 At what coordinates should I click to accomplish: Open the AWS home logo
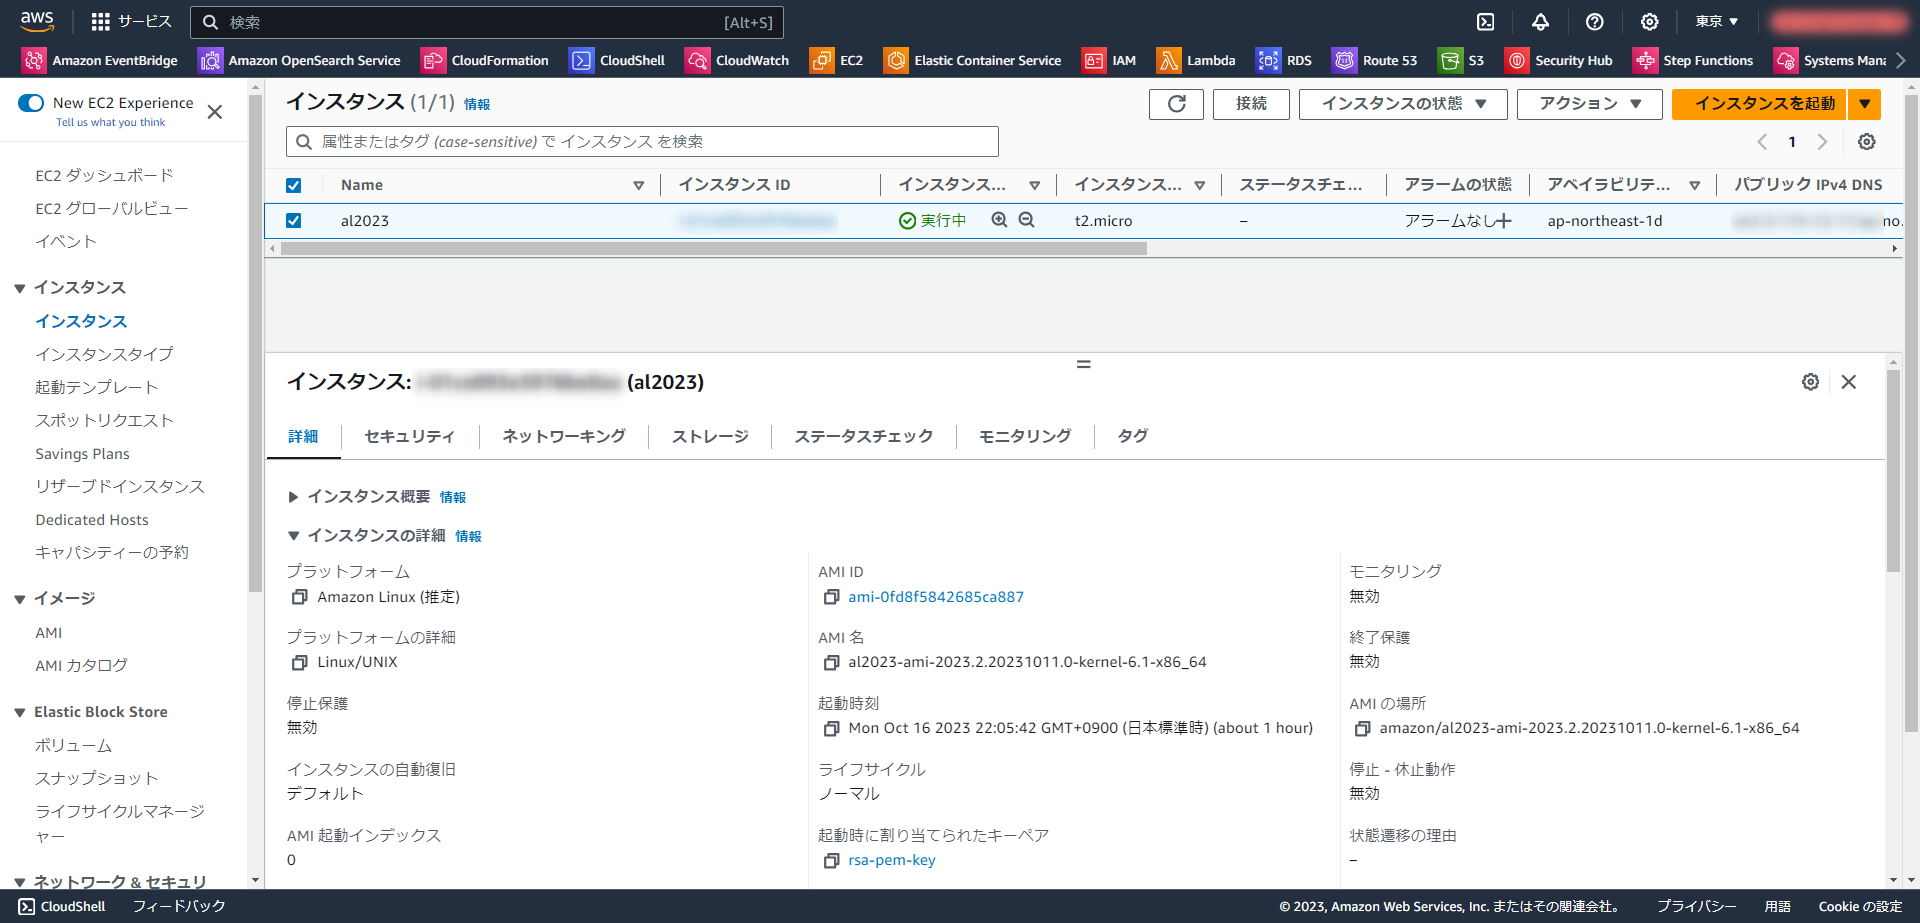37,21
